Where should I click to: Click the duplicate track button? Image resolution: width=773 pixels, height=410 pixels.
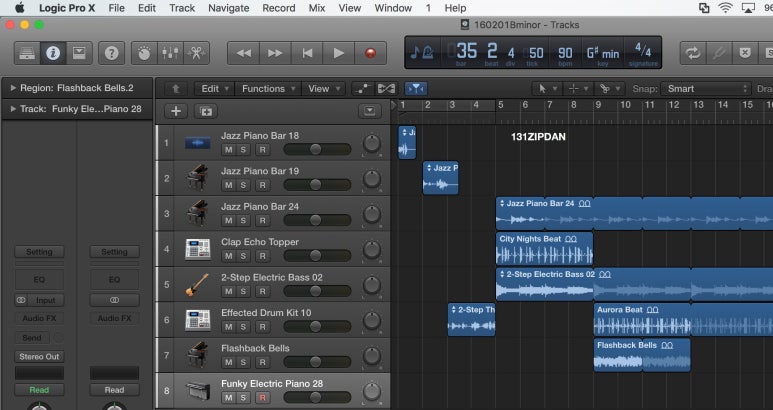(x=206, y=111)
